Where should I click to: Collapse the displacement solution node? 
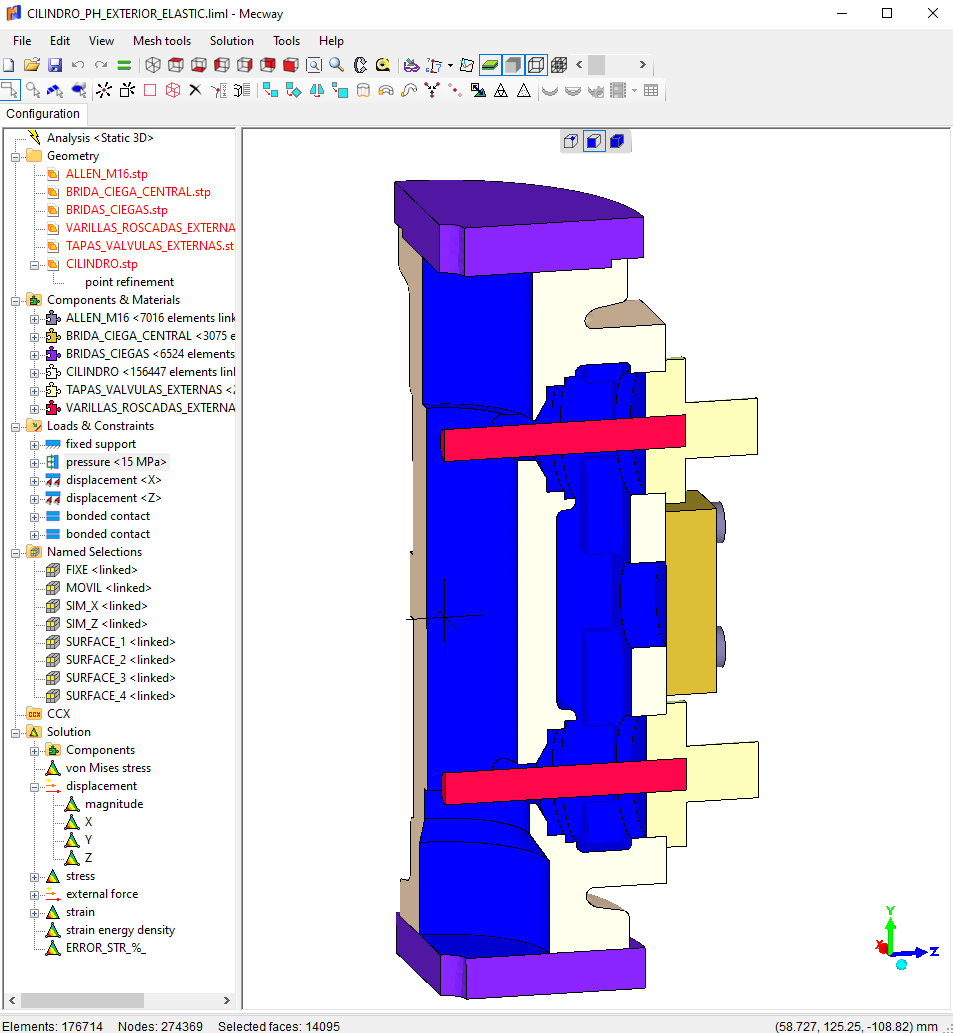tap(34, 787)
